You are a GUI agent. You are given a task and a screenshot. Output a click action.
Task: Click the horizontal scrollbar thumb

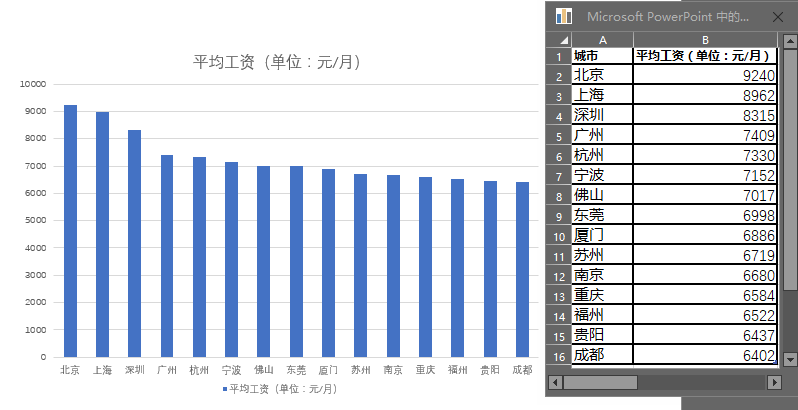tap(600, 382)
